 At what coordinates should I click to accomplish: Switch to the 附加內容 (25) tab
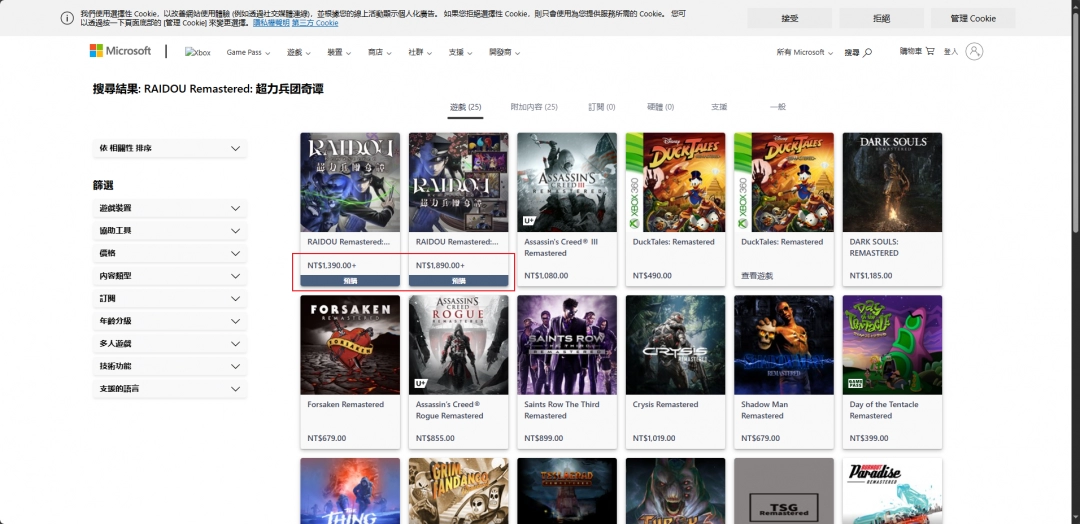point(533,107)
